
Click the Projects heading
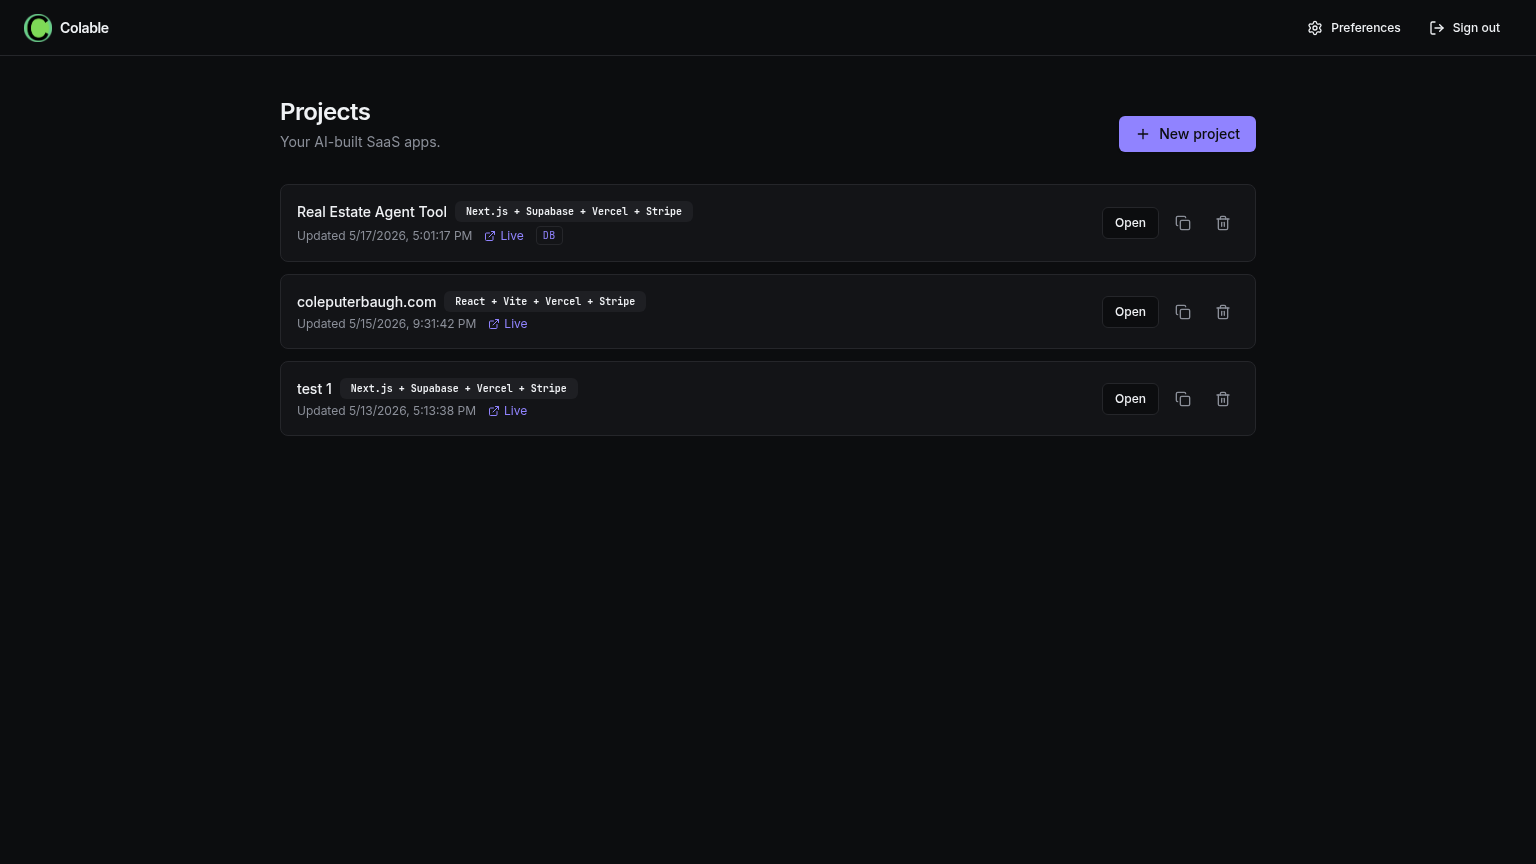coord(325,112)
